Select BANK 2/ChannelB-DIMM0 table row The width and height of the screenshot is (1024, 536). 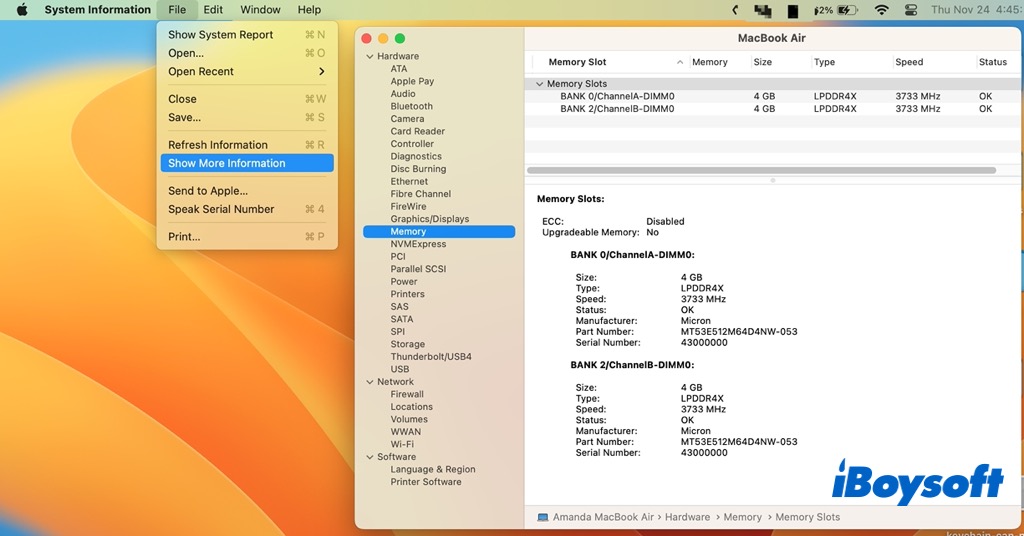[x=774, y=109]
